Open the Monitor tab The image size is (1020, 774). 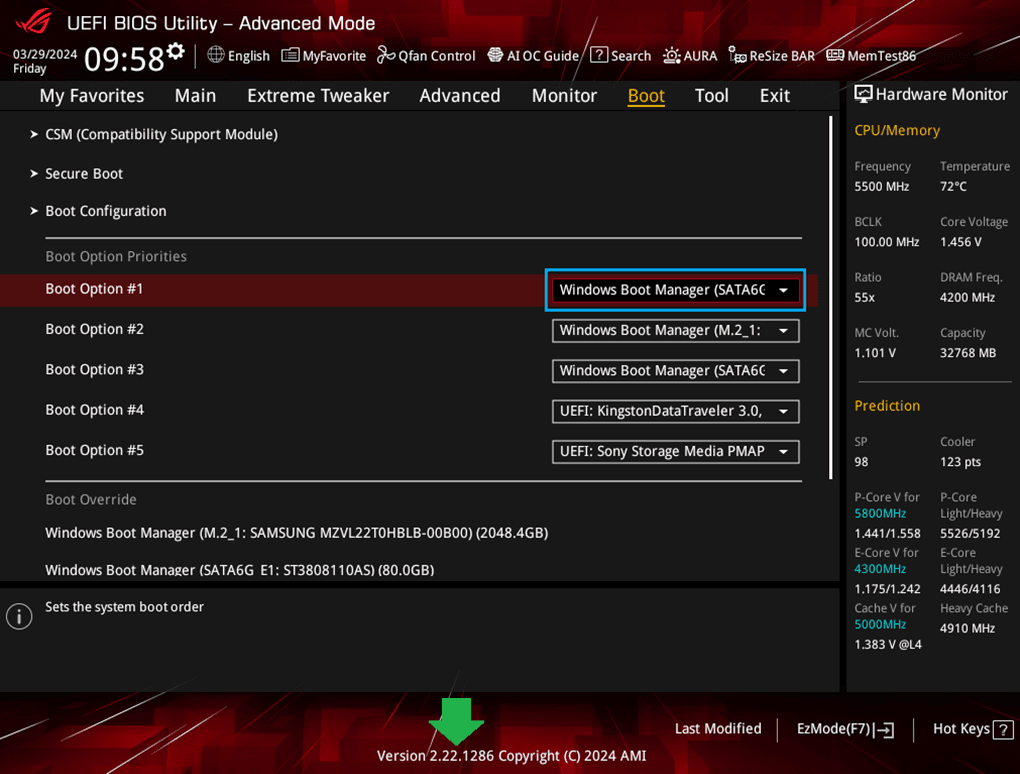[x=564, y=96]
